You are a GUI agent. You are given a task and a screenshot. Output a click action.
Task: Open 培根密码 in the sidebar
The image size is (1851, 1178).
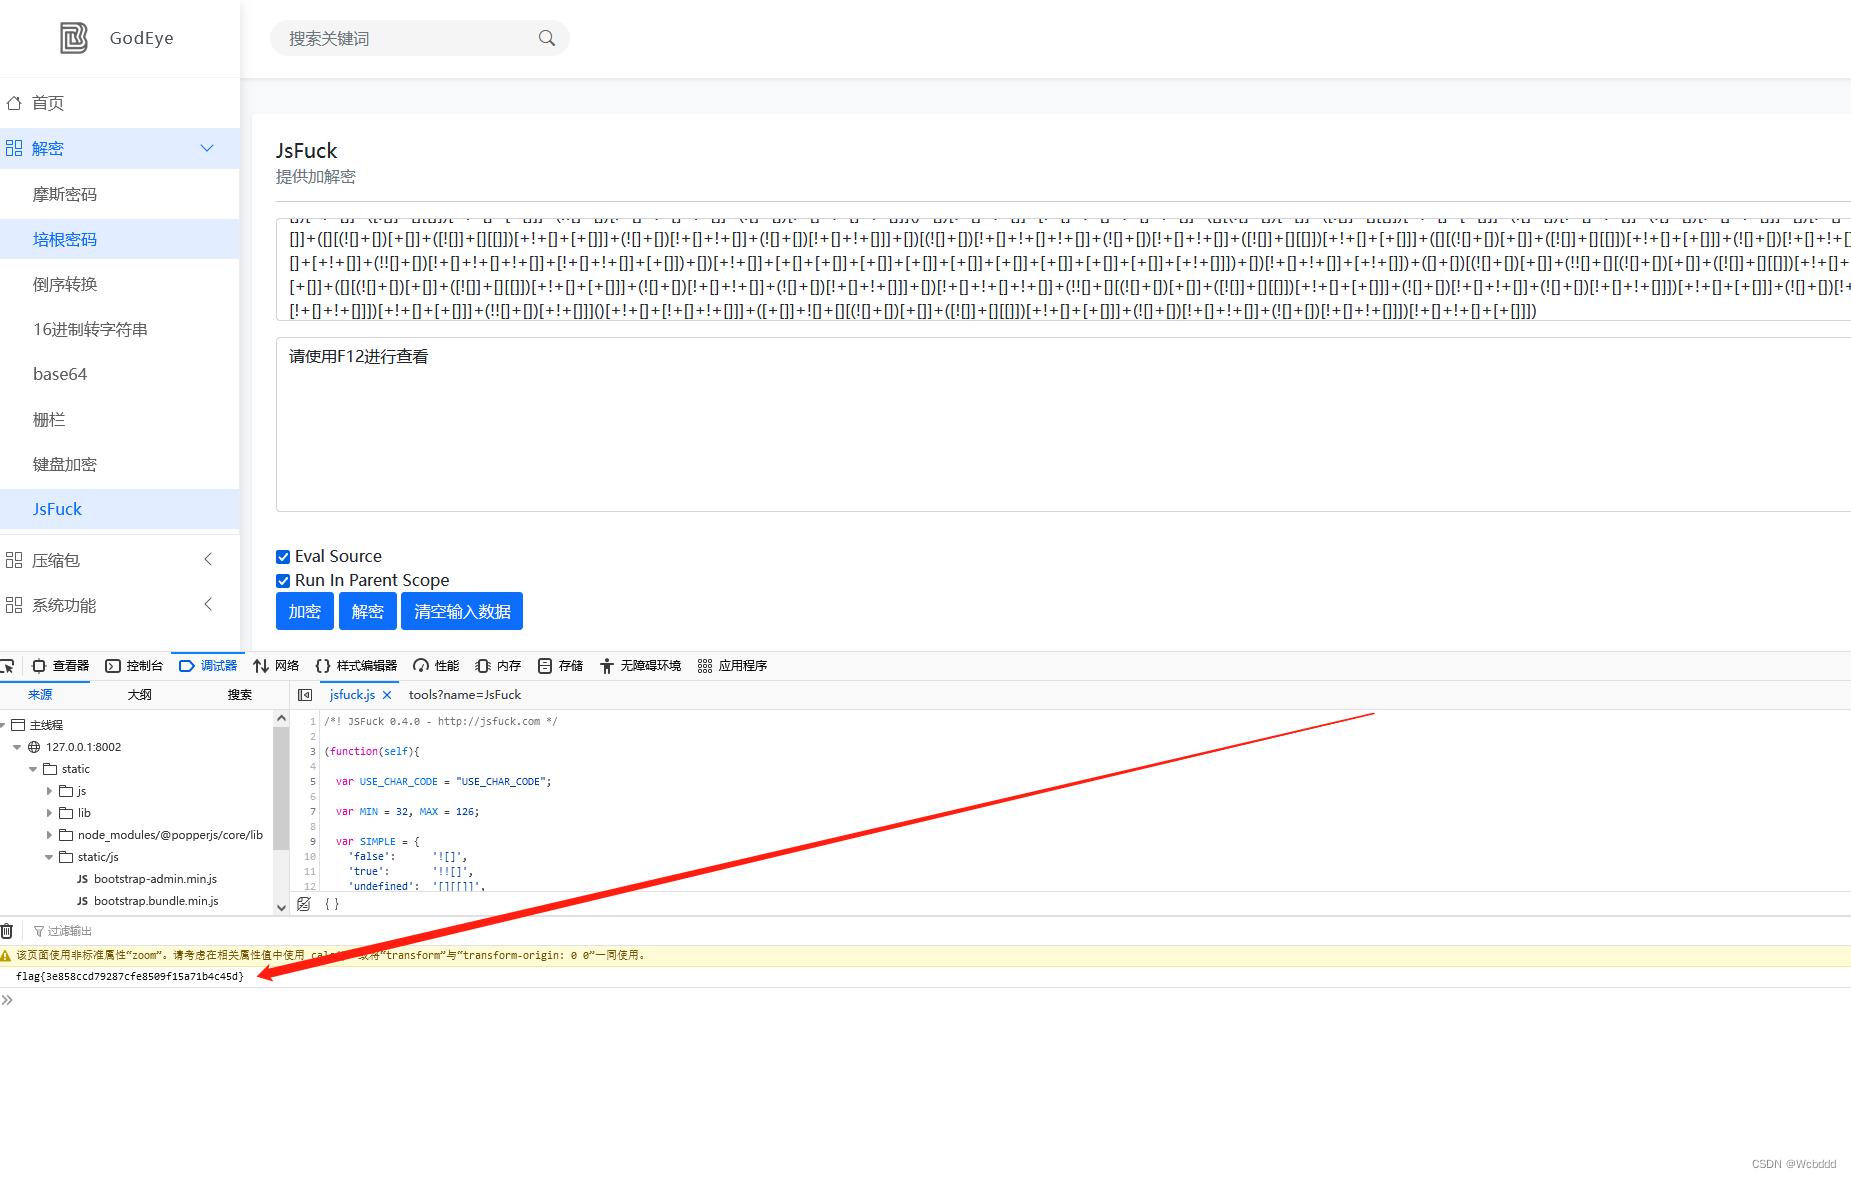pos(119,239)
